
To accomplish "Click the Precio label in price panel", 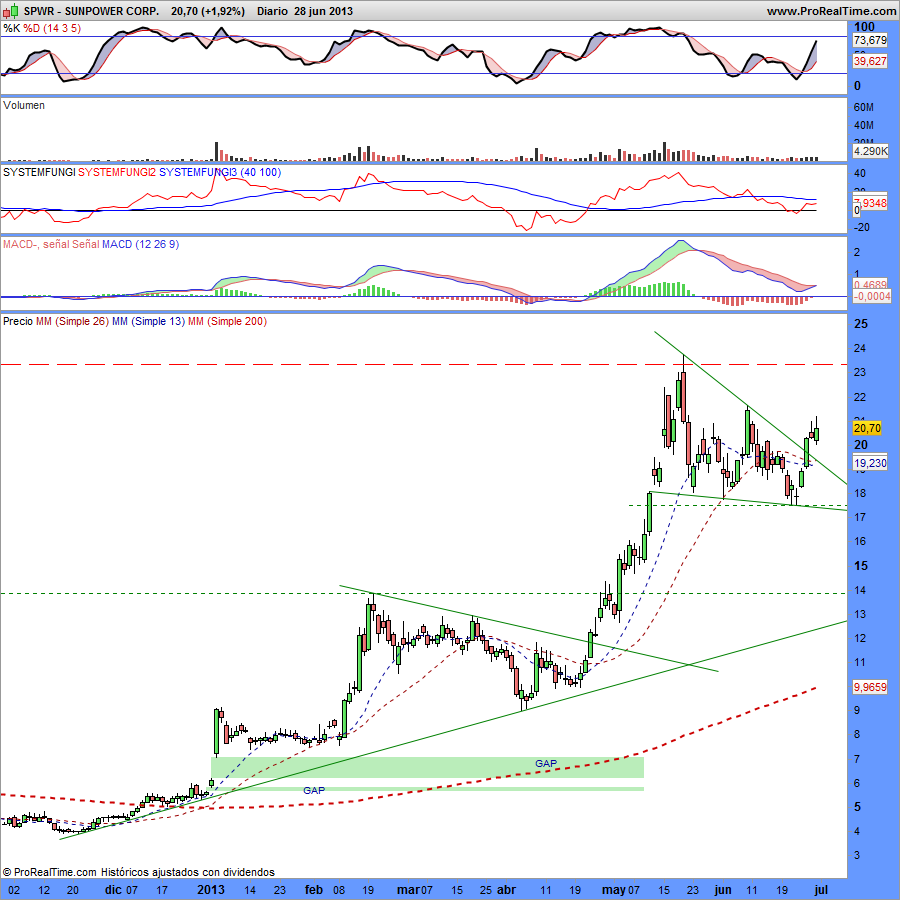I will tap(18, 321).
